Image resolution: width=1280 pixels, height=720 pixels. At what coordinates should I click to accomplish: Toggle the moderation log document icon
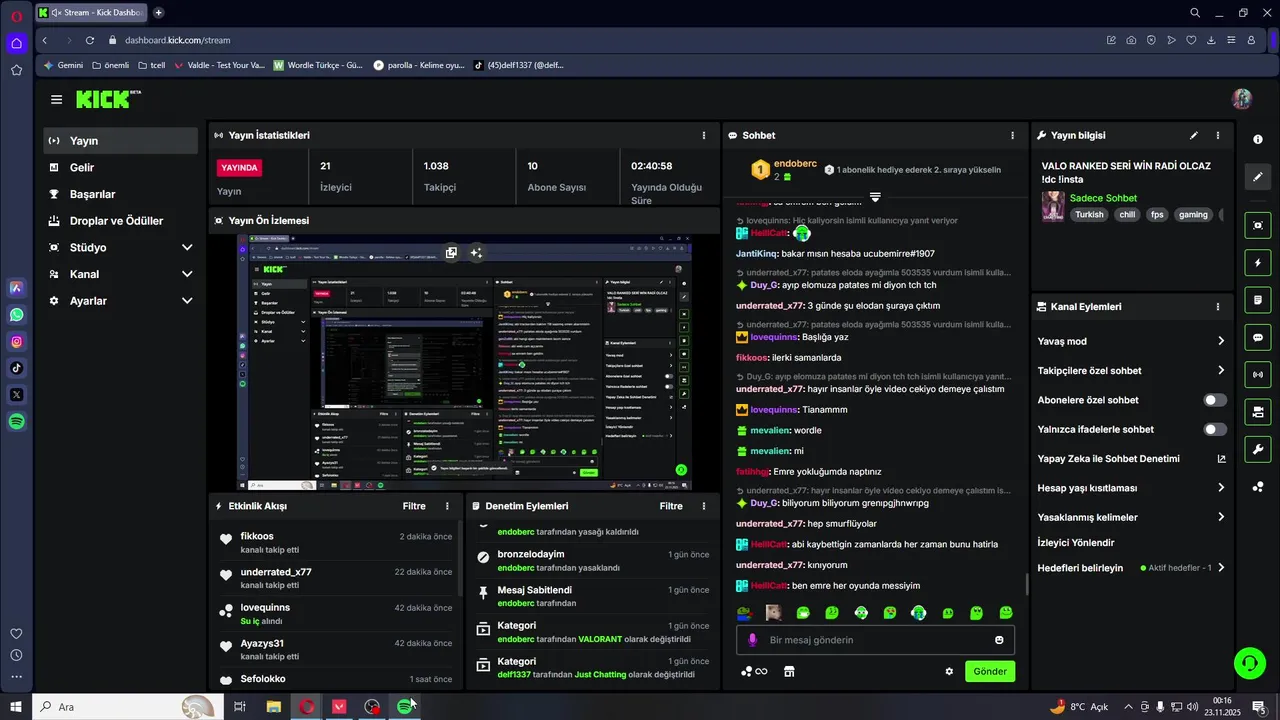click(1258, 300)
